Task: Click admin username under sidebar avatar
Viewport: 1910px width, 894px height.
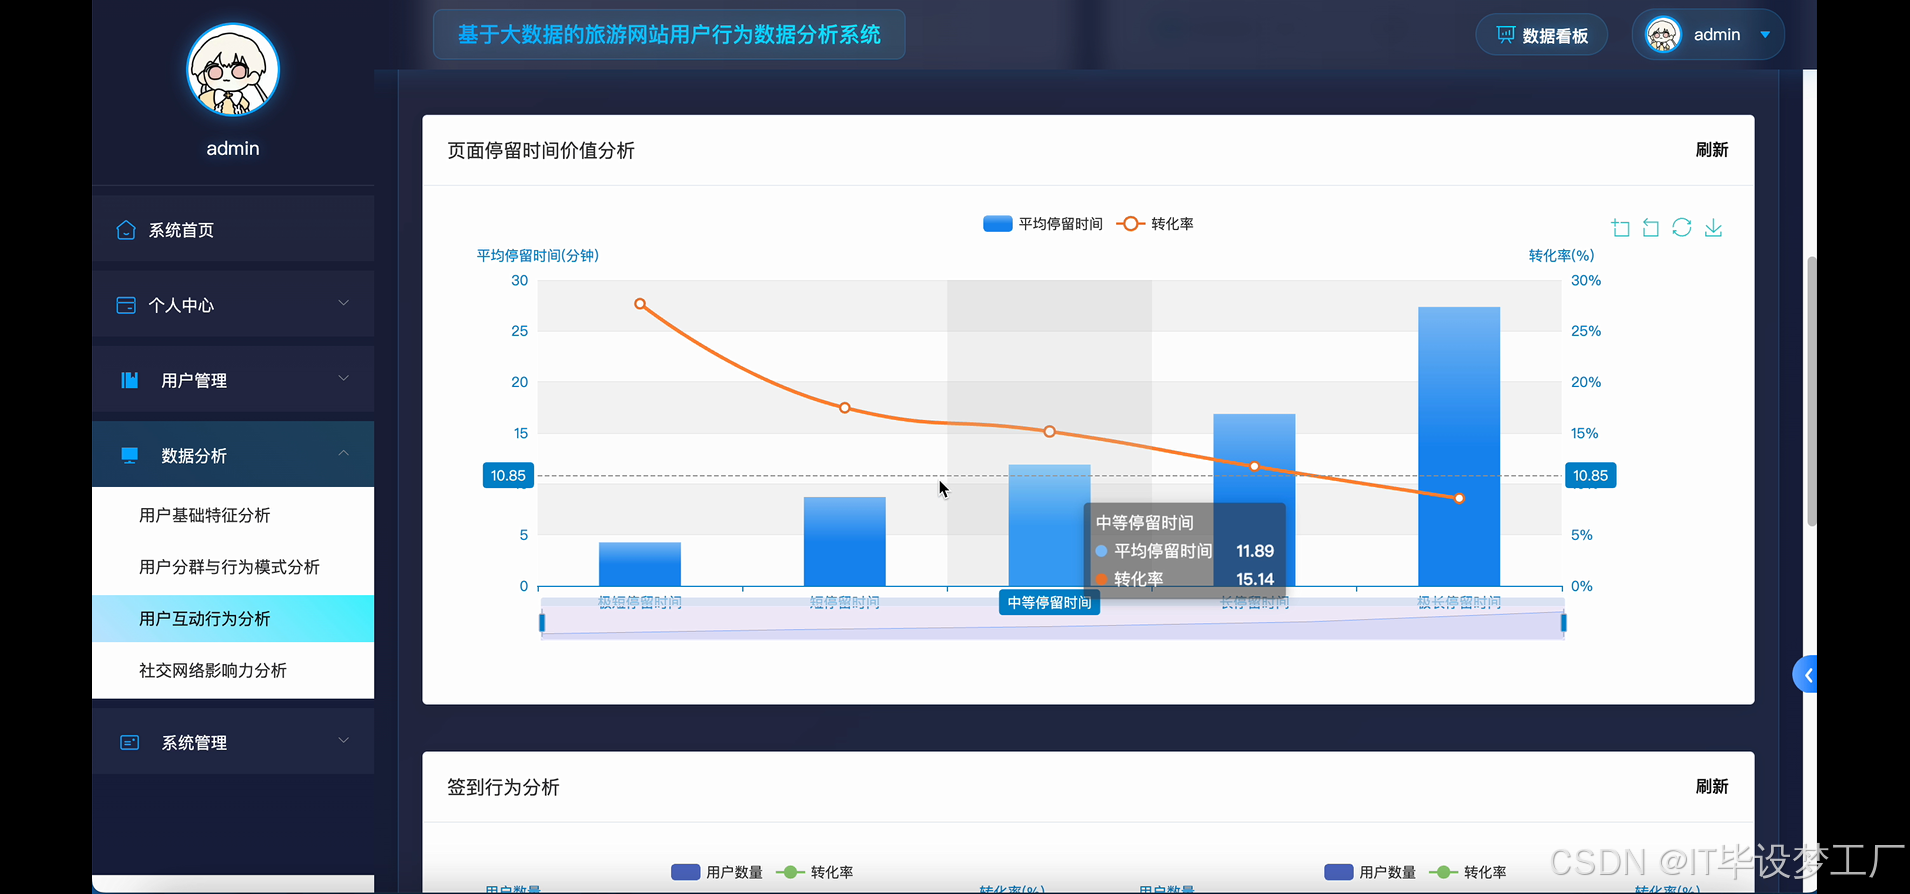Action: click(233, 148)
